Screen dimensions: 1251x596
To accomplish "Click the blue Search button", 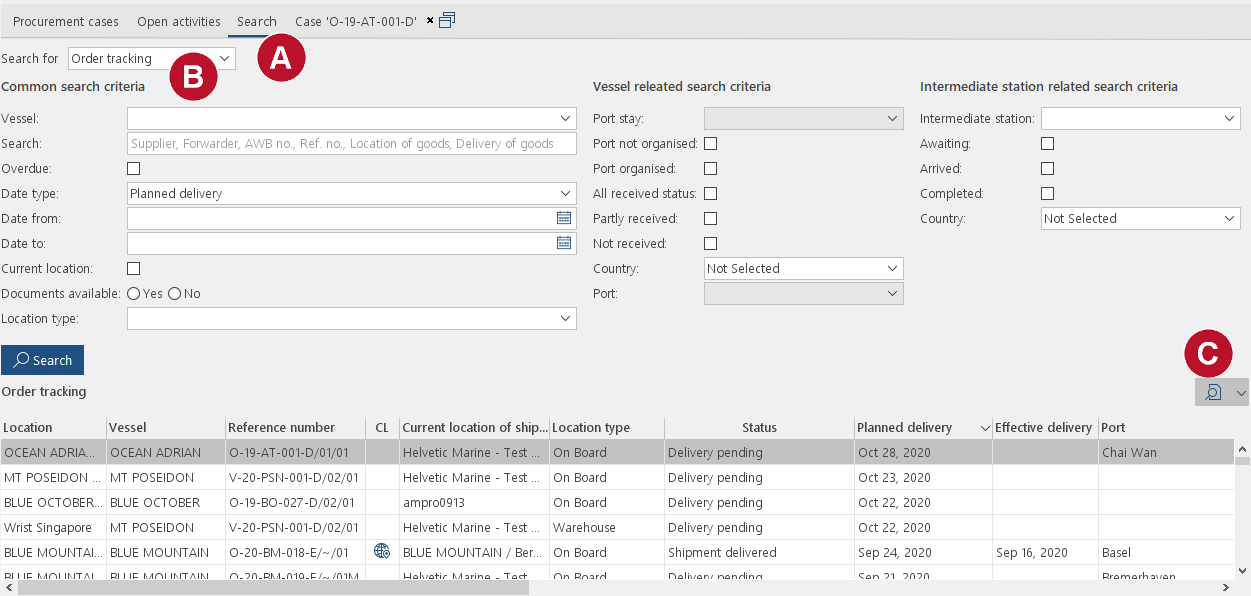I will tap(42, 360).
